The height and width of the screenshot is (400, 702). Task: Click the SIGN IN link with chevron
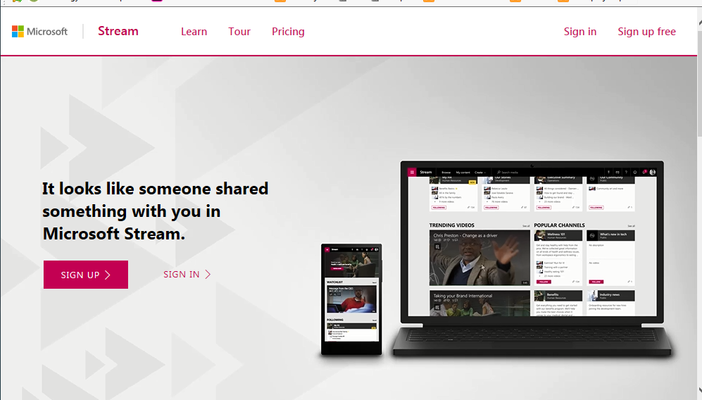(187, 274)
